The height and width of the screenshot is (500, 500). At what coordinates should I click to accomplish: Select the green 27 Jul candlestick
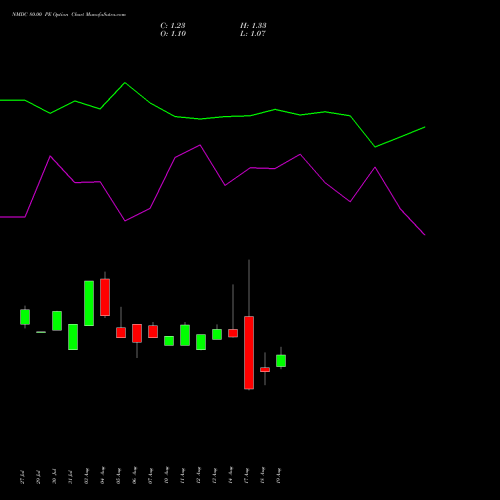25,317
